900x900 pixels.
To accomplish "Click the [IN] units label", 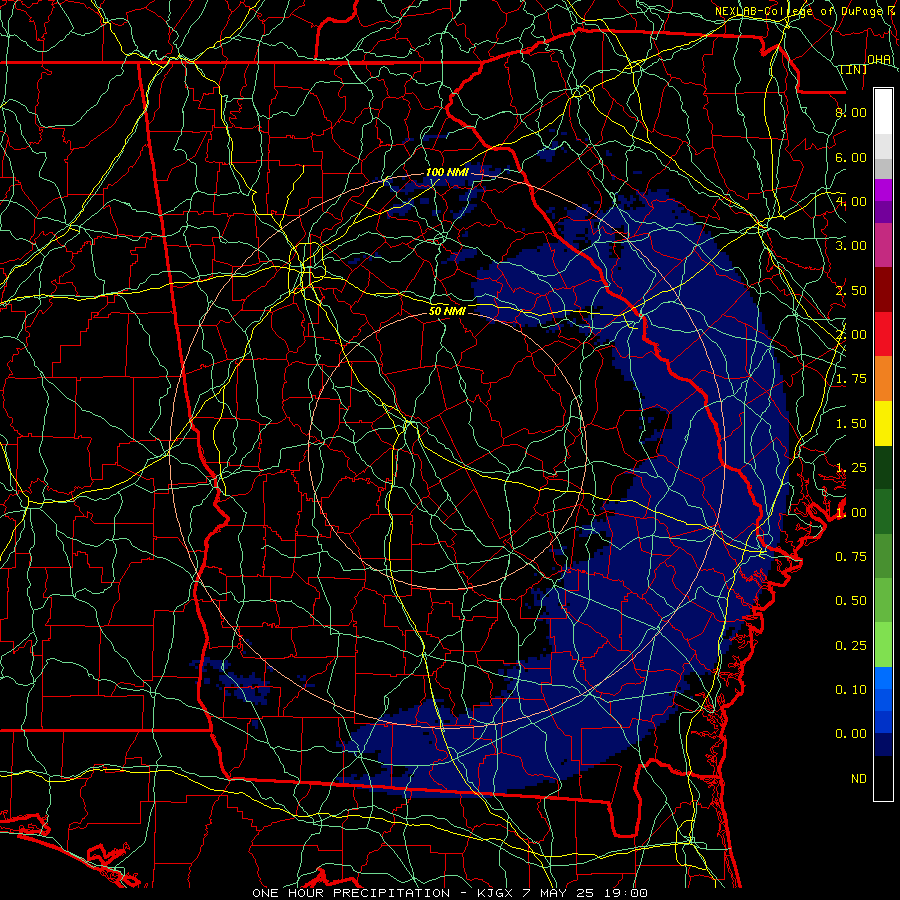I will [854, 69].
